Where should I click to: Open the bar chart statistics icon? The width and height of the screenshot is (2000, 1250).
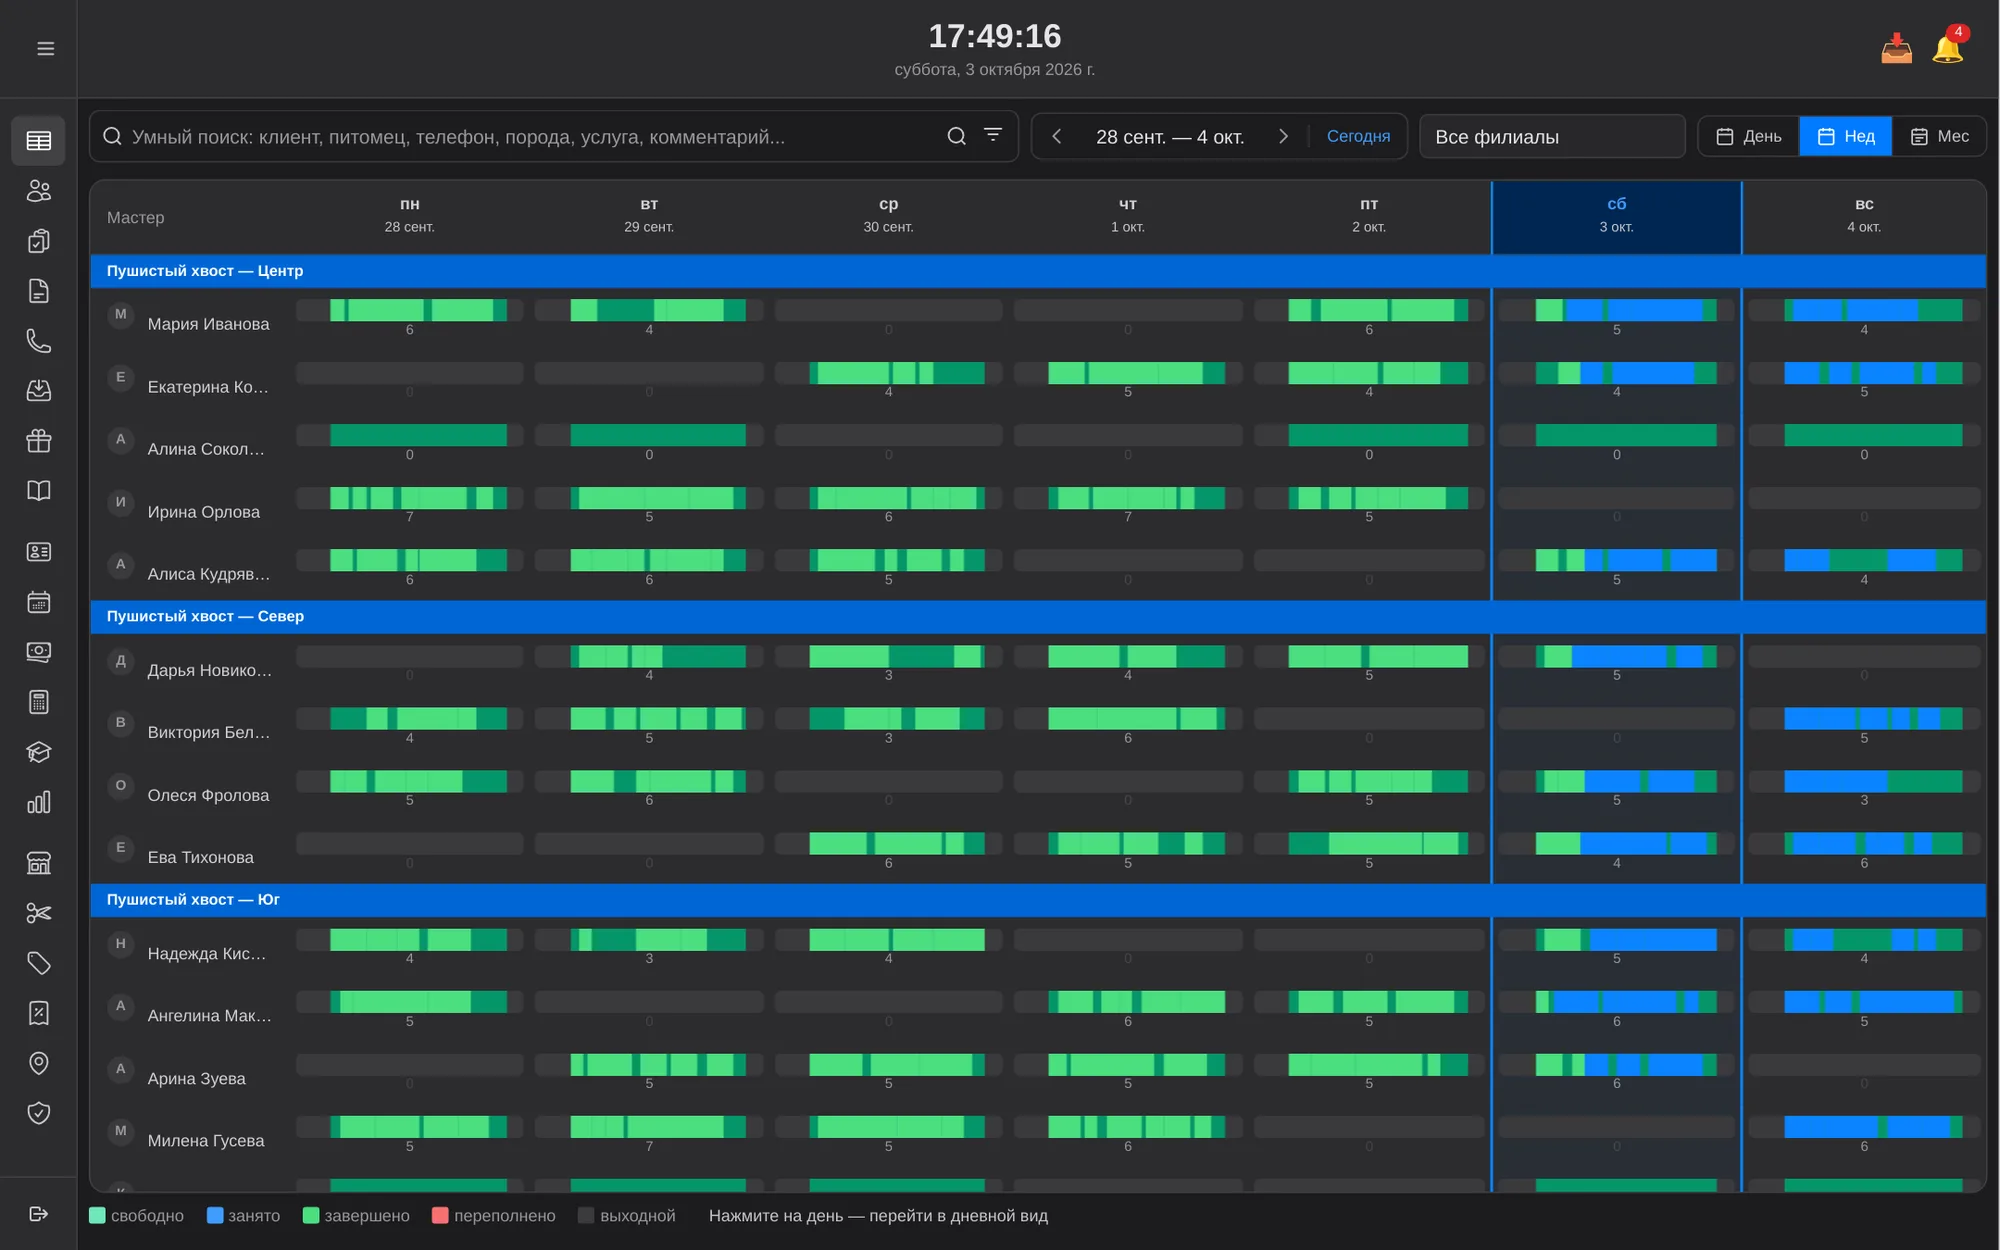[x=39, y=802]
